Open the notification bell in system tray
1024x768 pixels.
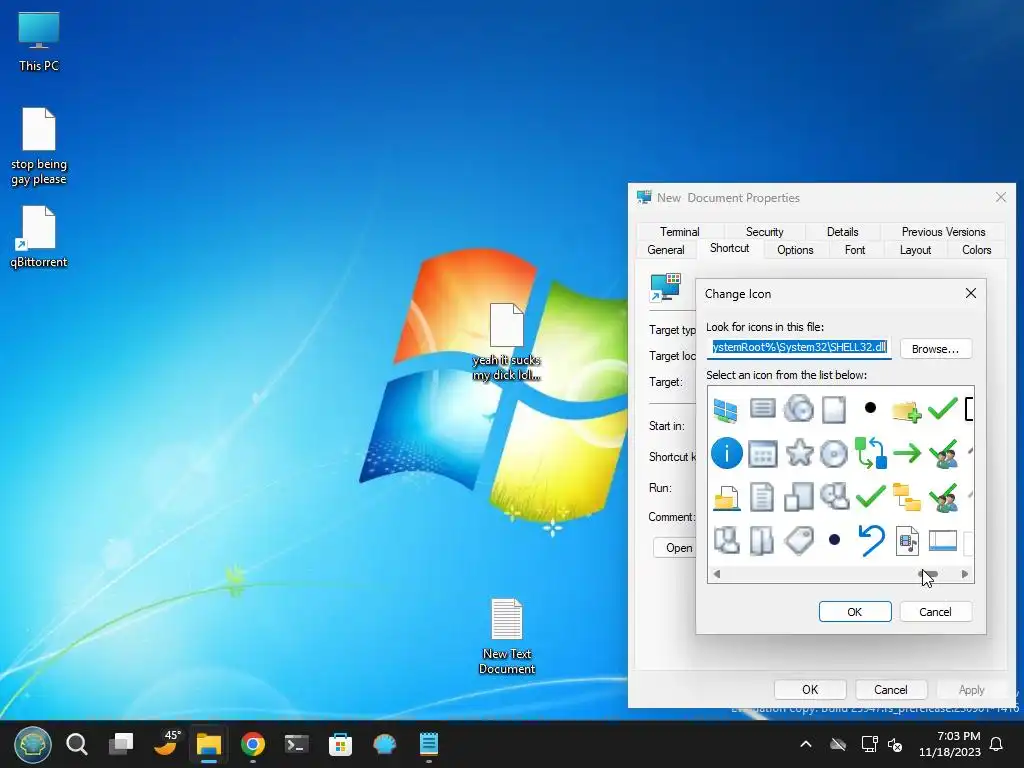click(x=997, y=744)
